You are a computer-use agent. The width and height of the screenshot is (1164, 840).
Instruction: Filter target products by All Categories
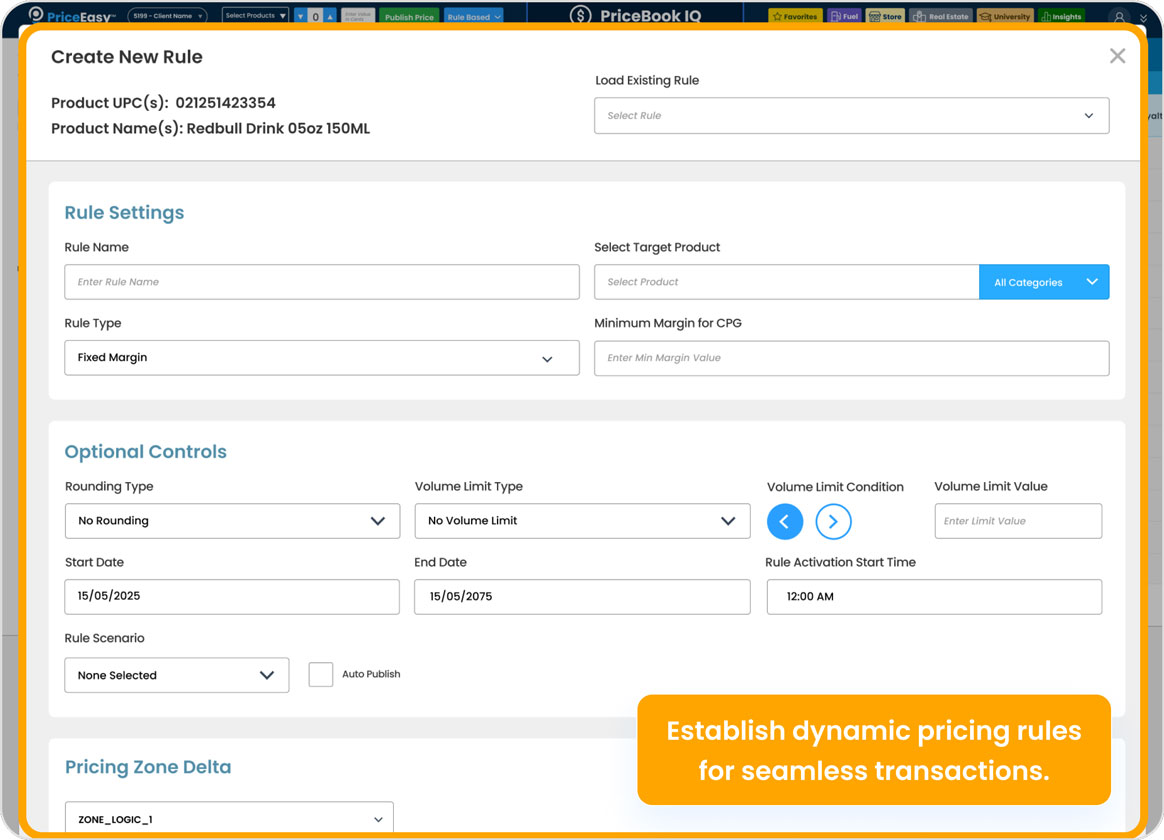1043,282
